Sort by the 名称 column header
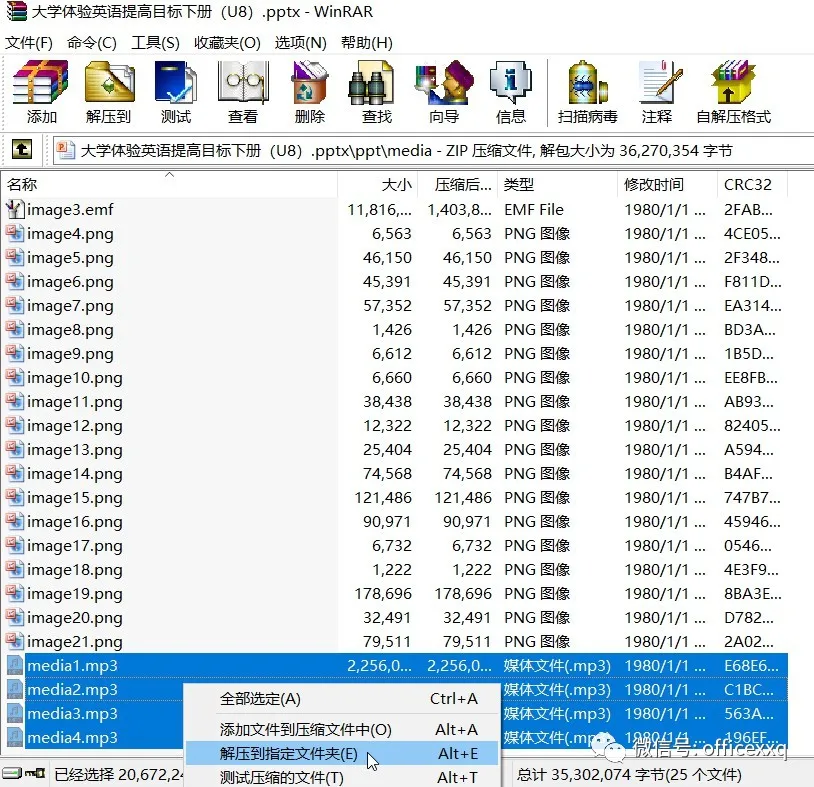 pyautogui.click(x=169, y=184)
